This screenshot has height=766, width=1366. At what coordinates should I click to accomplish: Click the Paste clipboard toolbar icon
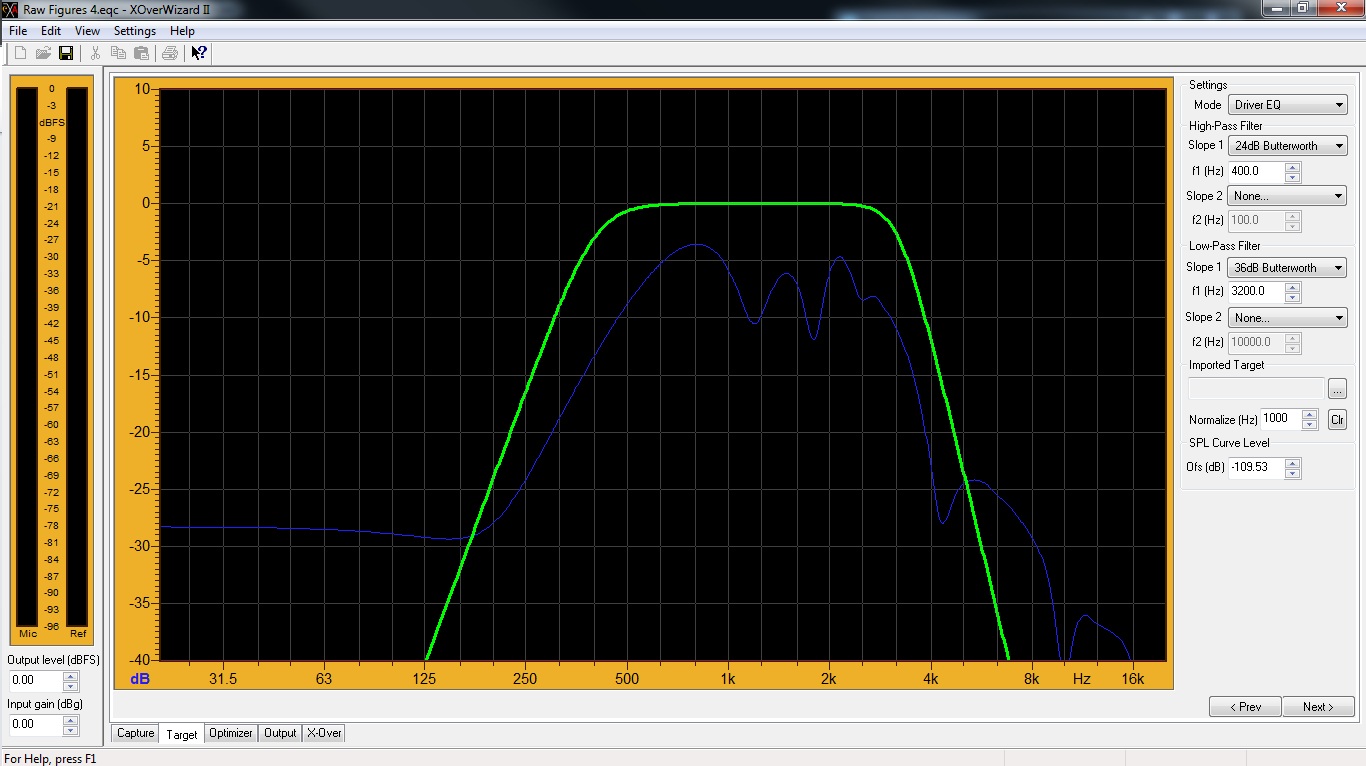141,53
